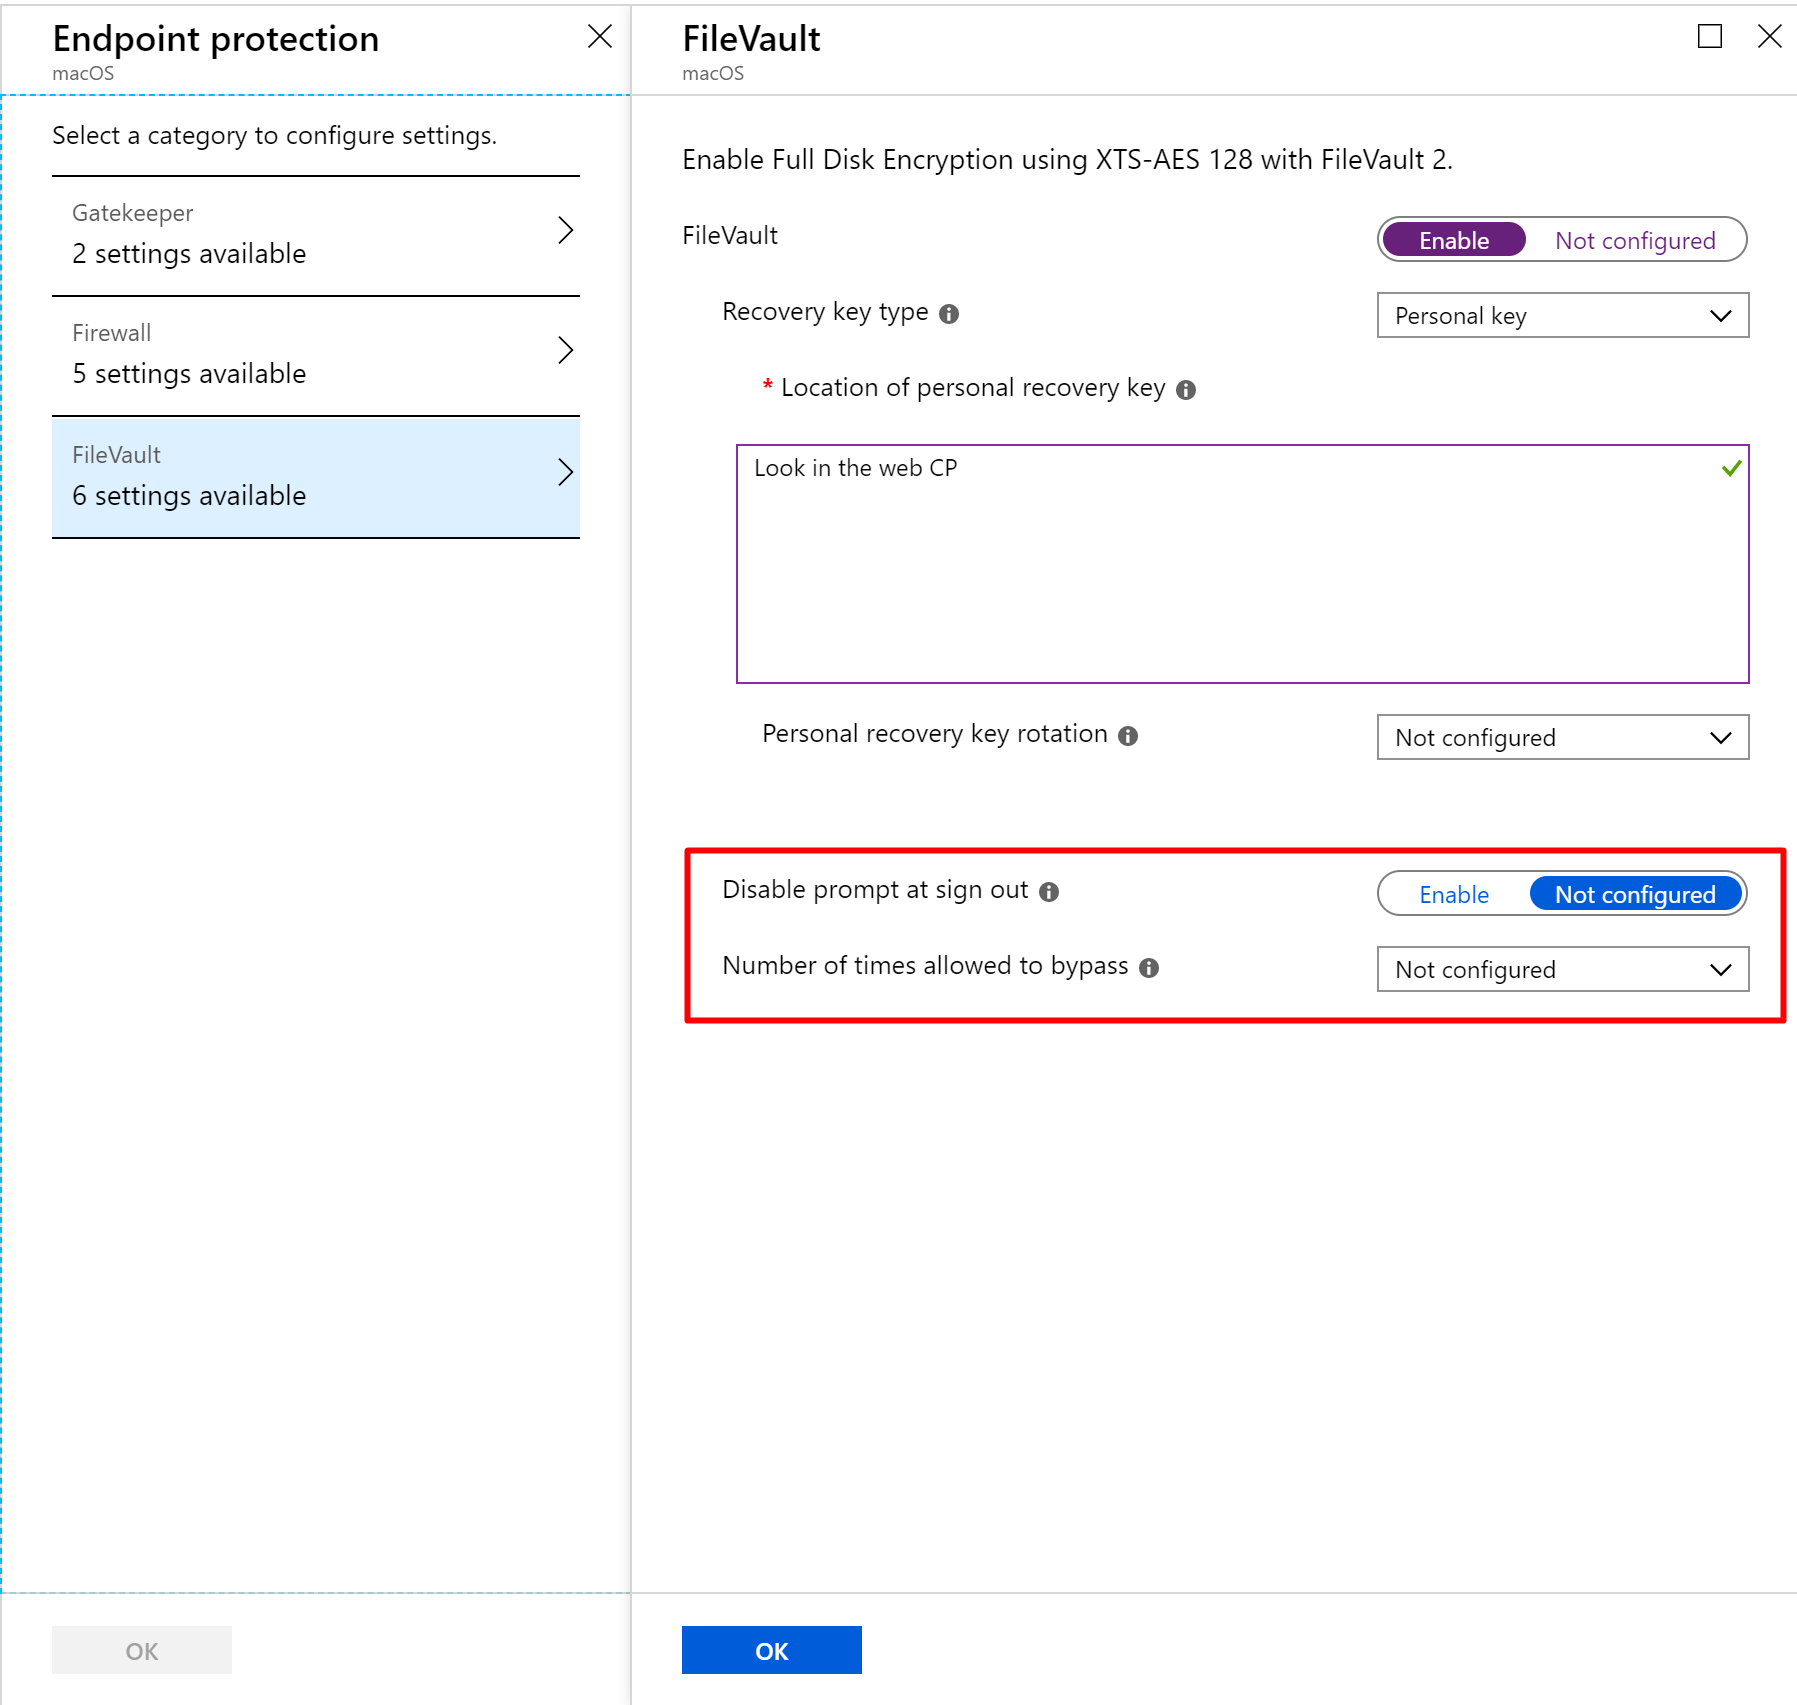Open the Personal recovery key rotation dropdown
The width and height of the screenshot is (1797, 1705).
[1562, 737]
